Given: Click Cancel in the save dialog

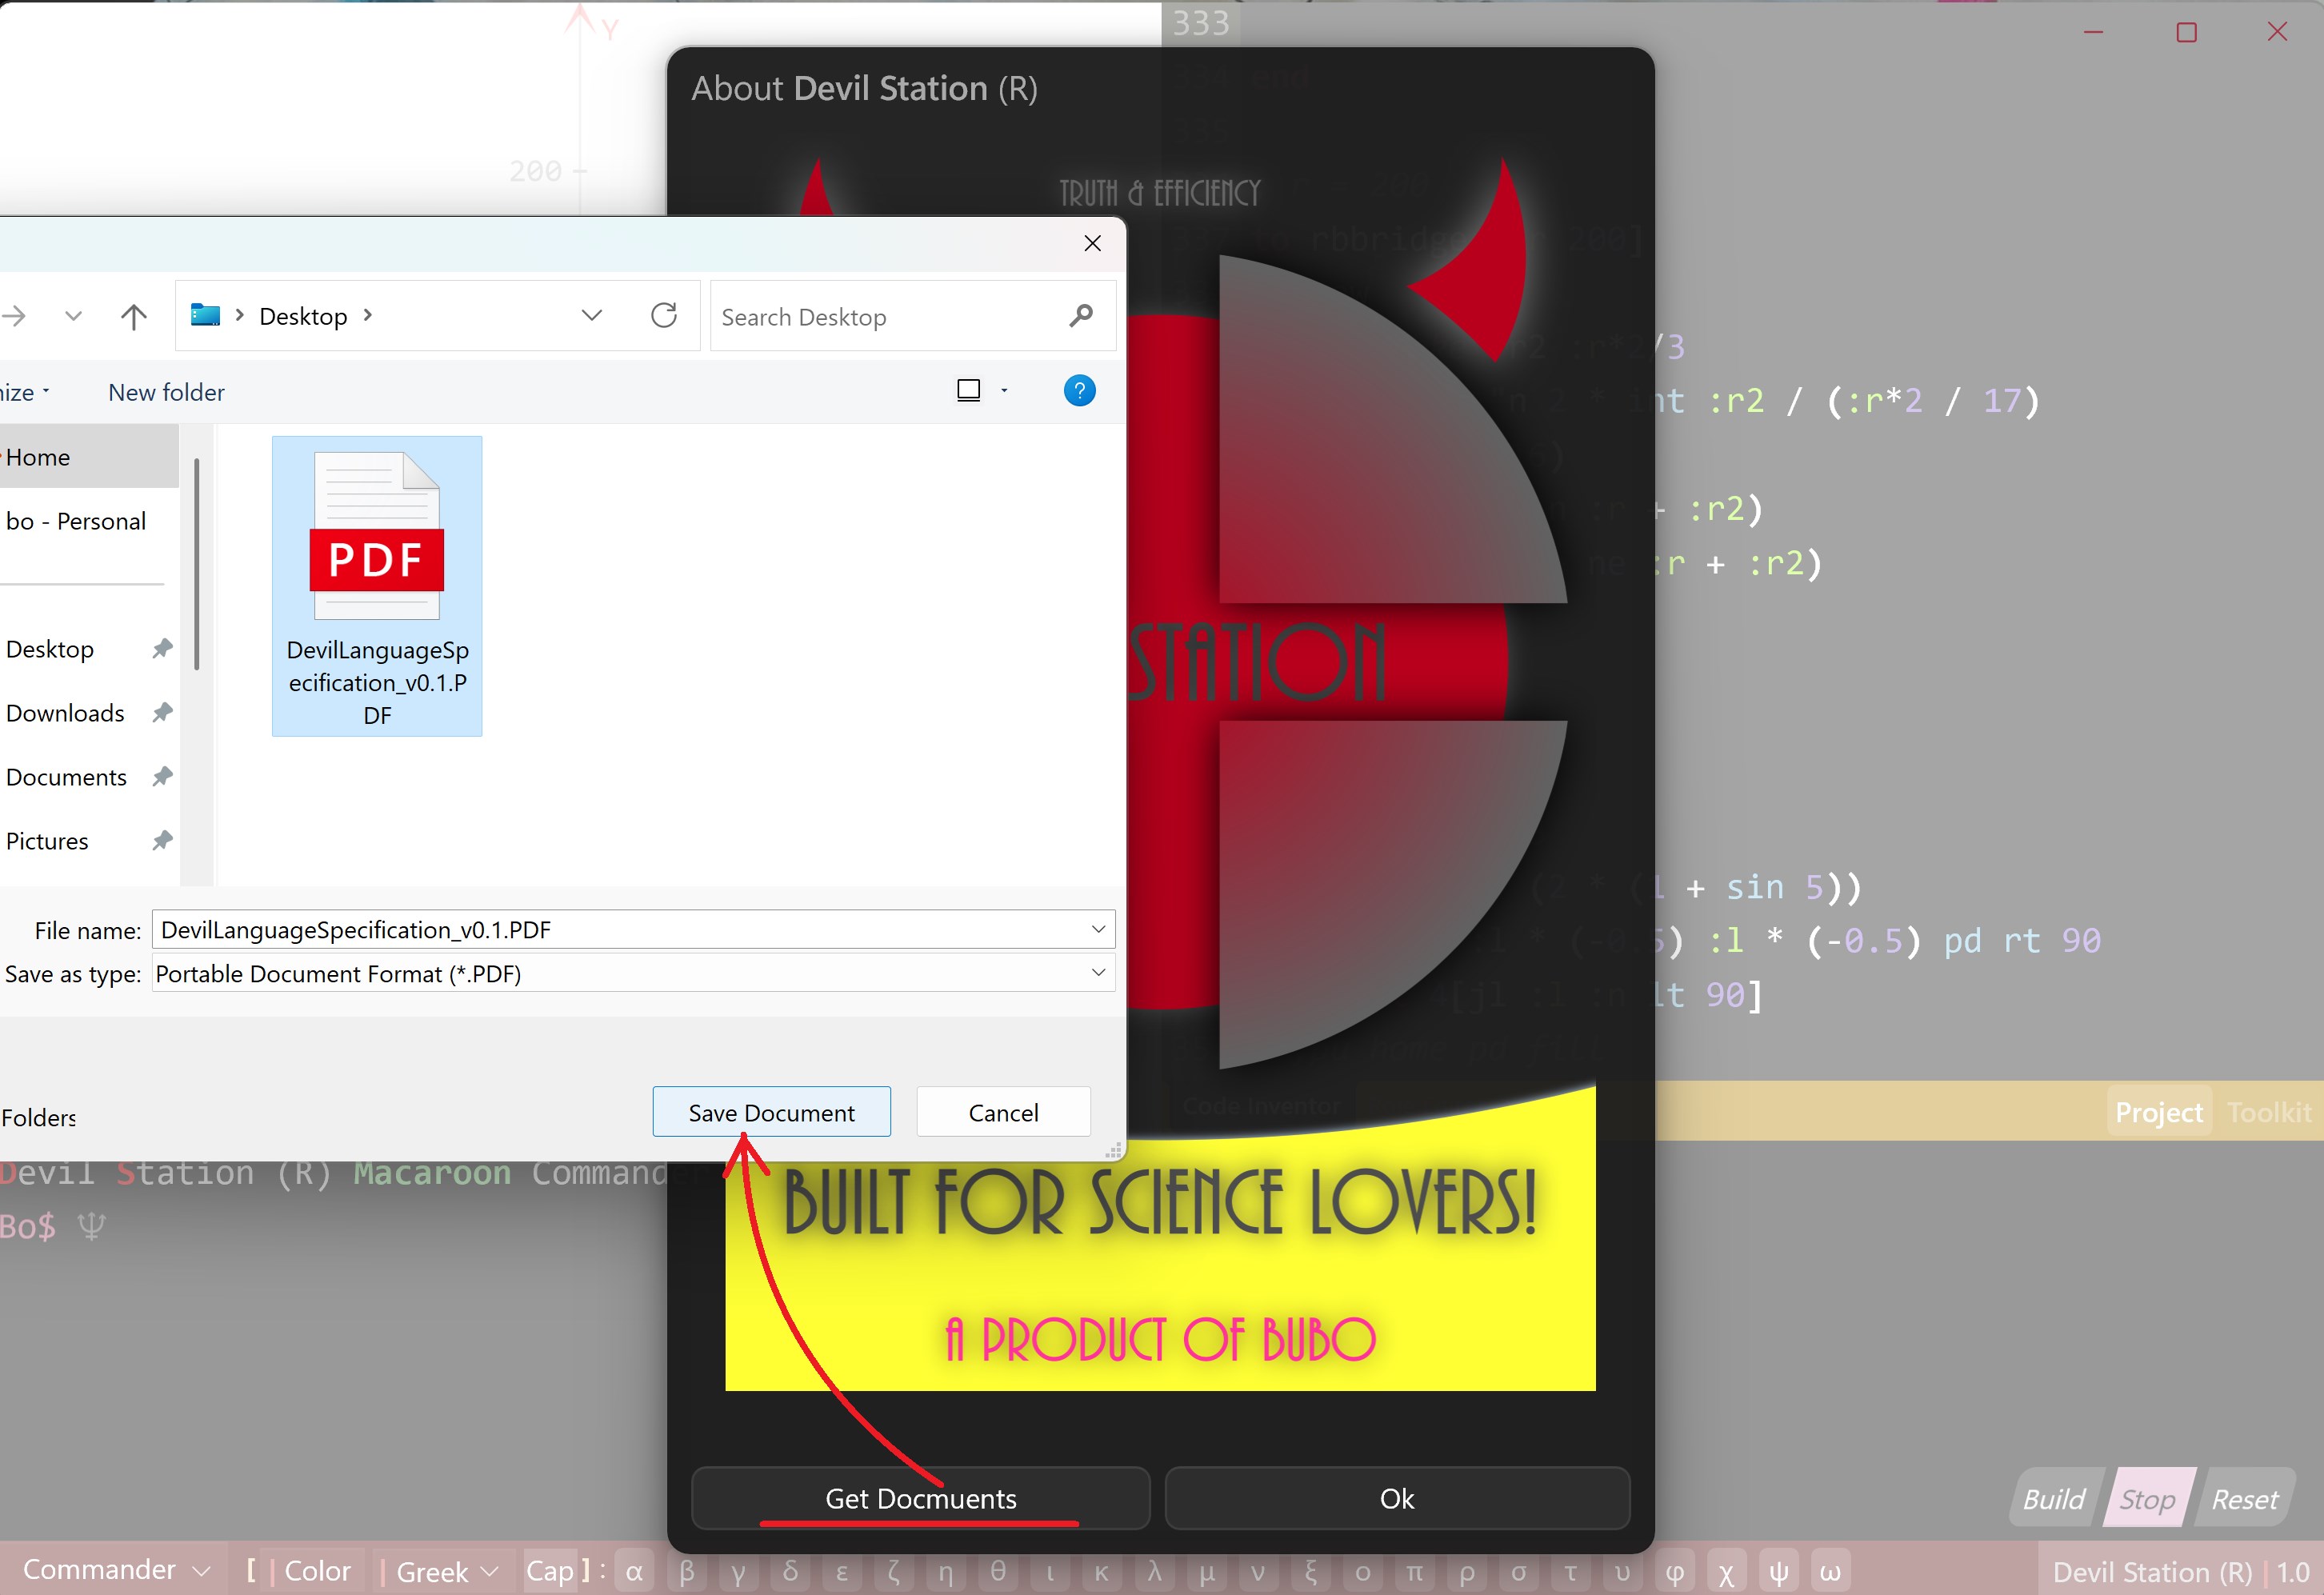Looking at the screenshot, I should [x=1003, y=1112].
